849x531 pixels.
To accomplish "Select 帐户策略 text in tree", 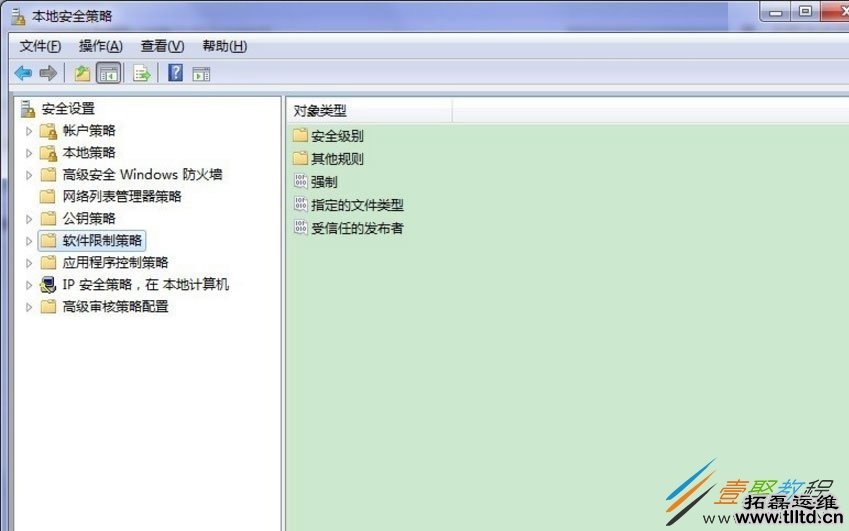I will click(x=89, y=130).
